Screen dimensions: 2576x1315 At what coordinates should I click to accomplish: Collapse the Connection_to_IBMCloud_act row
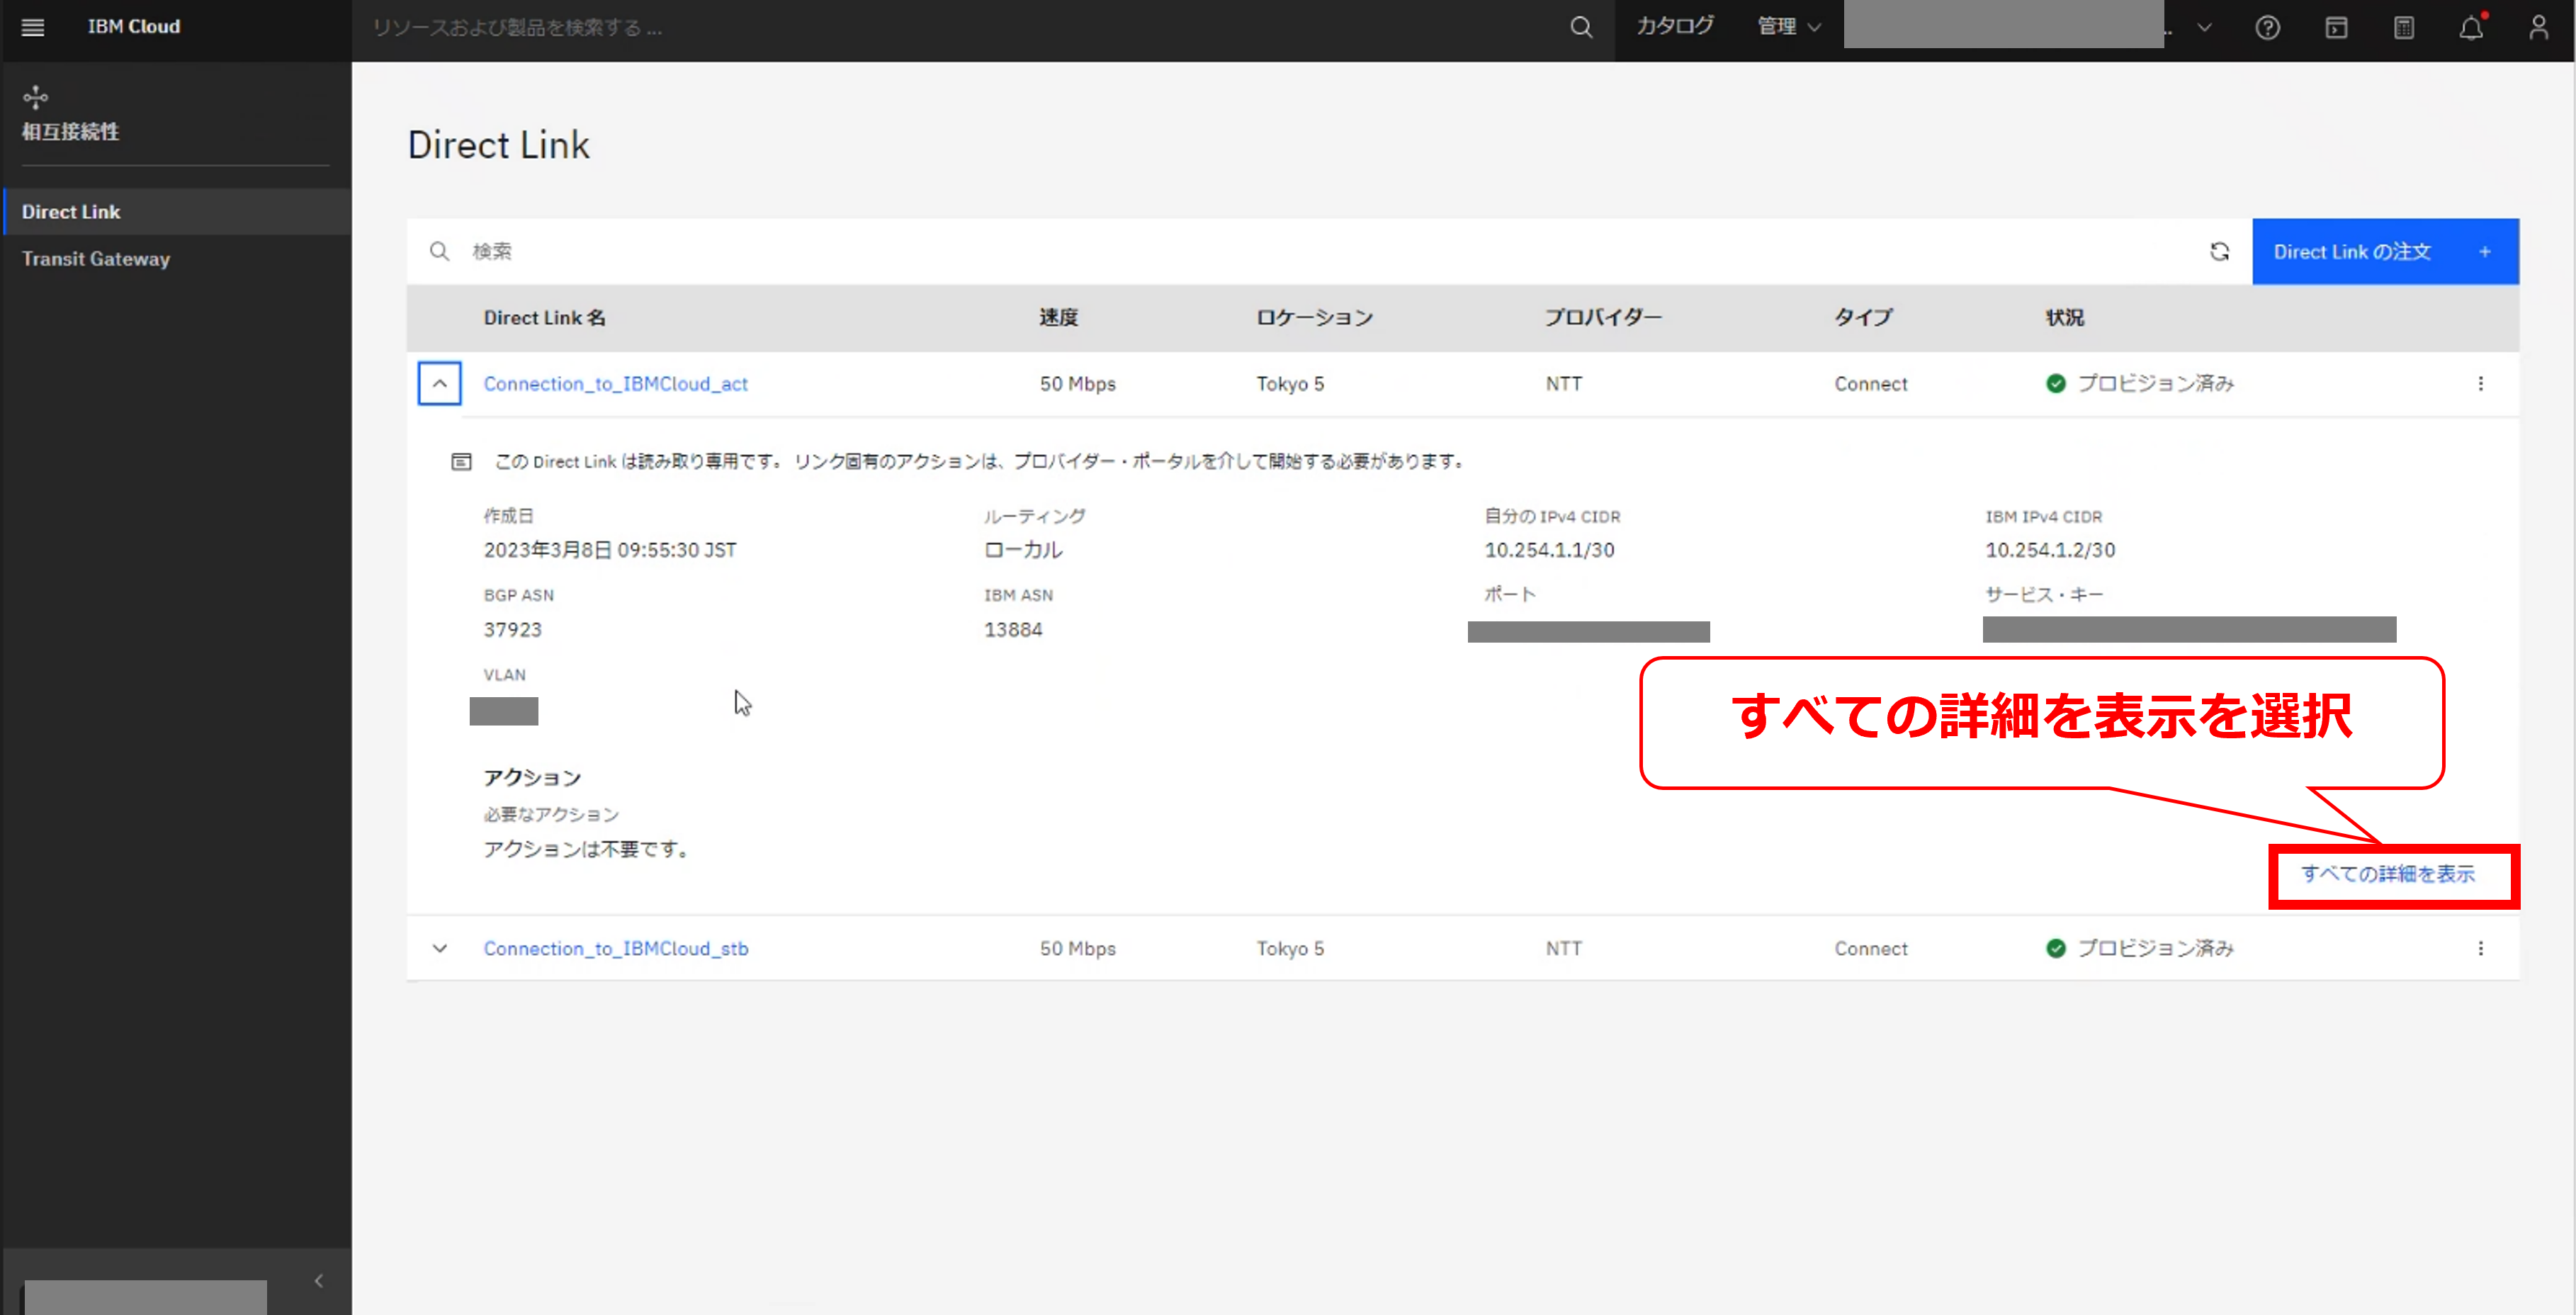[439, 383]
